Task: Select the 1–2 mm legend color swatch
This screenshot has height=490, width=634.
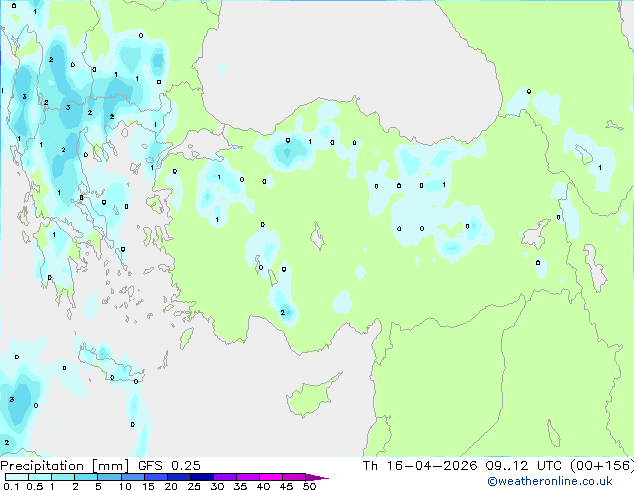Action: tap(63, 477)
